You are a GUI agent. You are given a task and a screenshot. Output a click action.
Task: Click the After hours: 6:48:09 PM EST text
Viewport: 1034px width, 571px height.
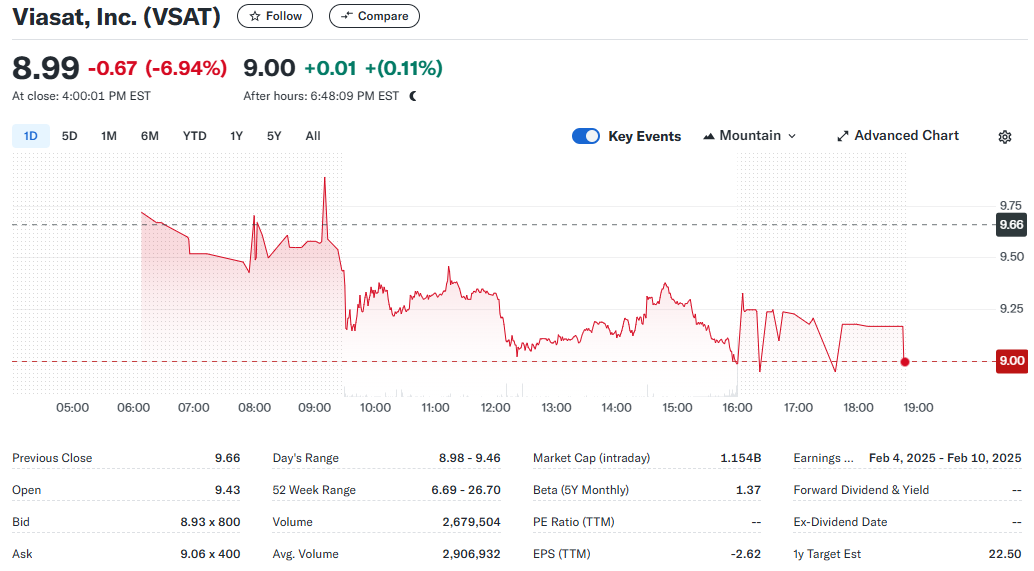click(321, 96)
